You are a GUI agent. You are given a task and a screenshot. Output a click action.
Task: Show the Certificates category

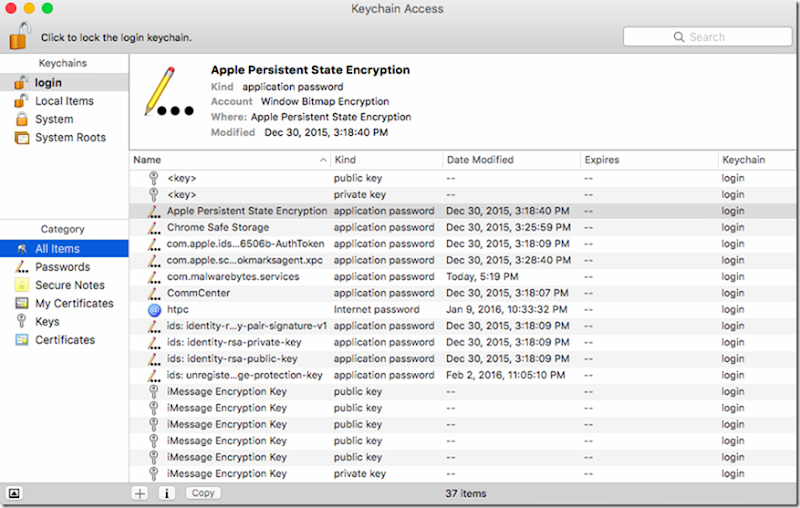(x=64, y=340)
